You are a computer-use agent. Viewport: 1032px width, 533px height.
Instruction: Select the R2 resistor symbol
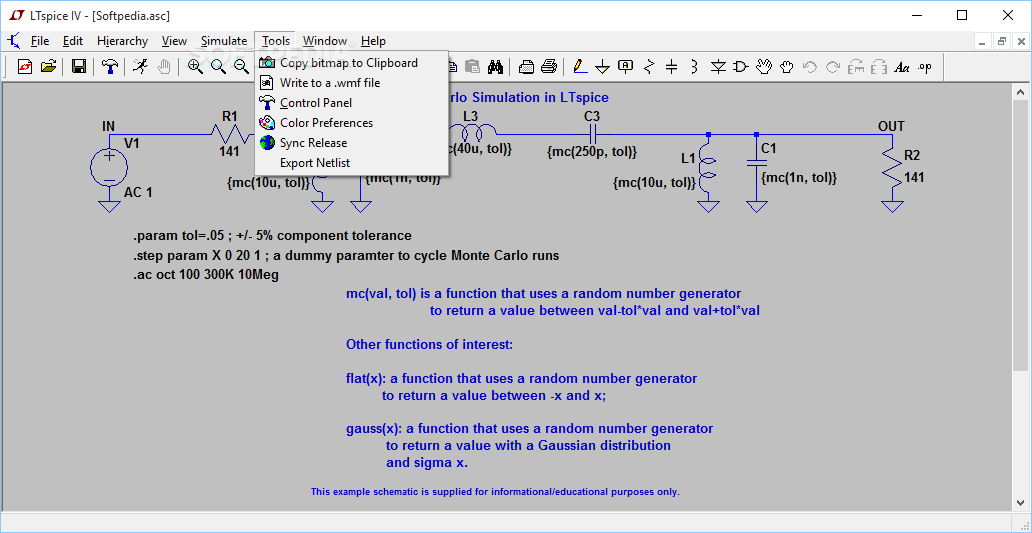892,169
